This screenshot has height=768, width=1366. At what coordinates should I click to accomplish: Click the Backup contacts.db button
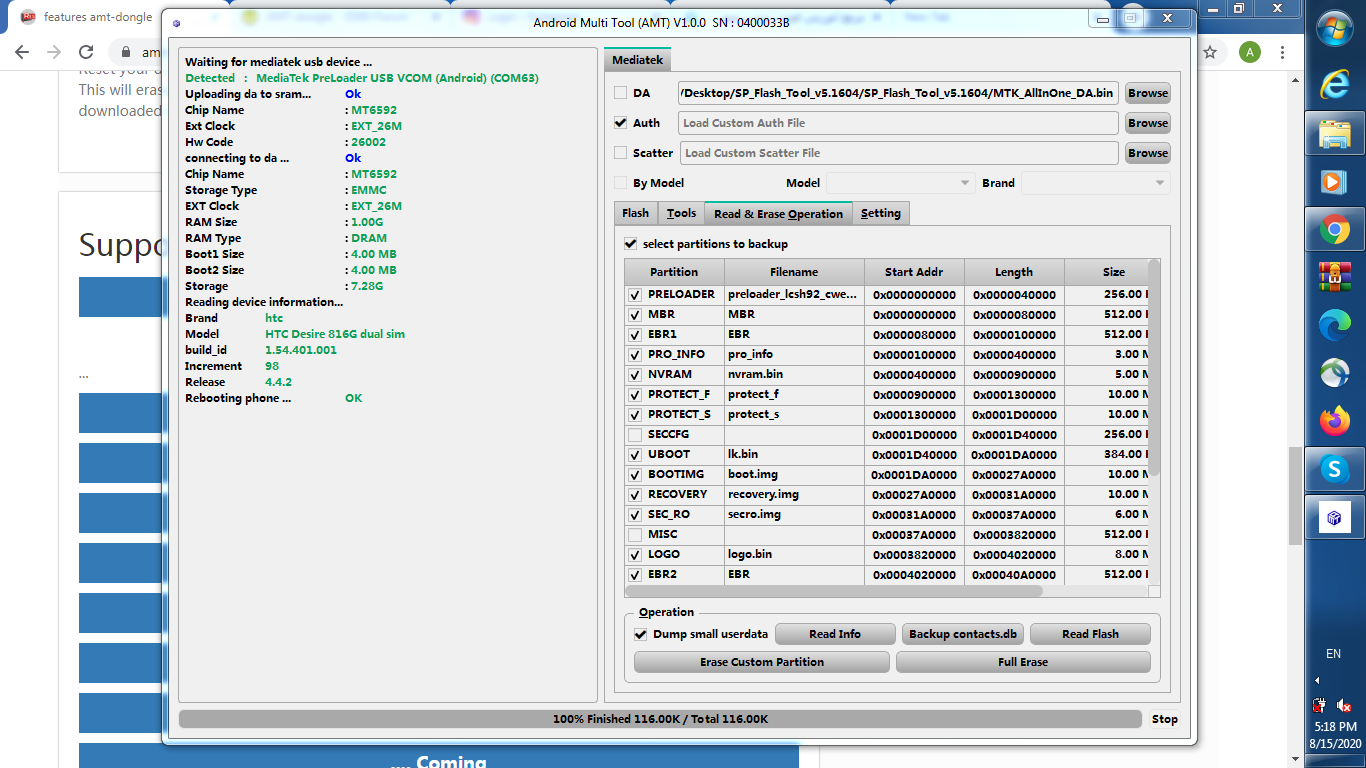tap(963, 634)
